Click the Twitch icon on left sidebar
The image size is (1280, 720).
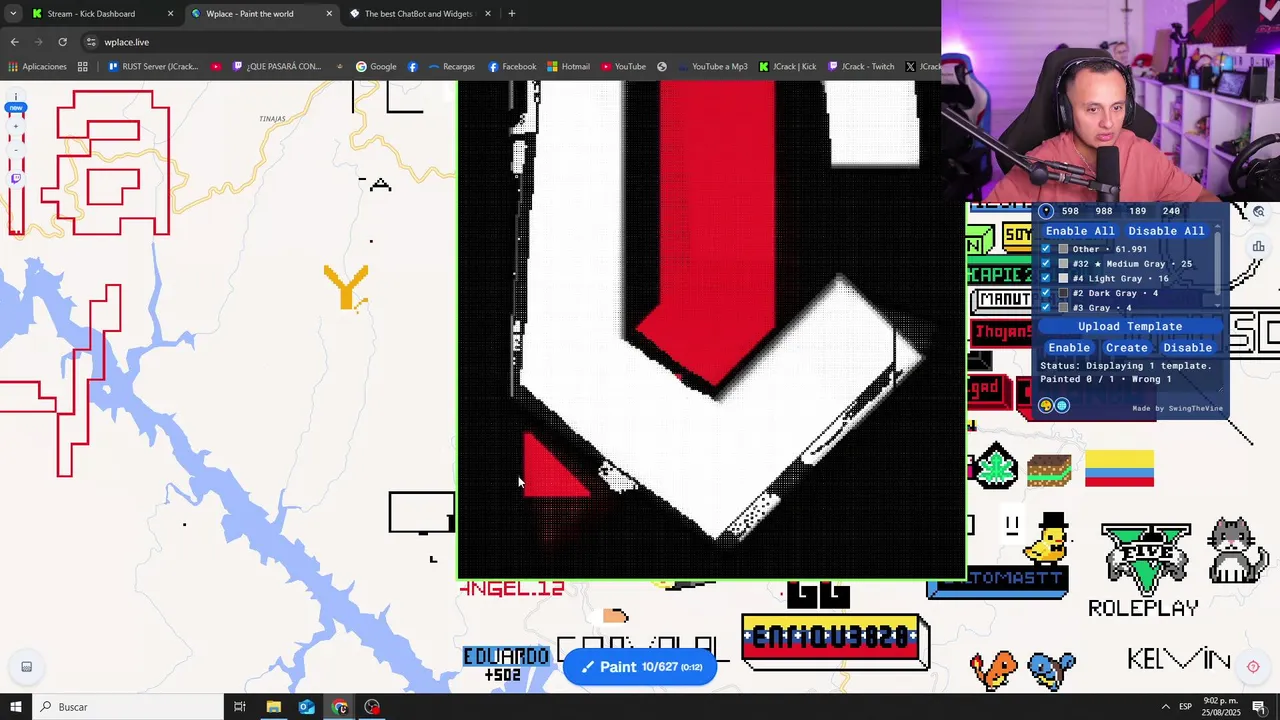[16, 178]
